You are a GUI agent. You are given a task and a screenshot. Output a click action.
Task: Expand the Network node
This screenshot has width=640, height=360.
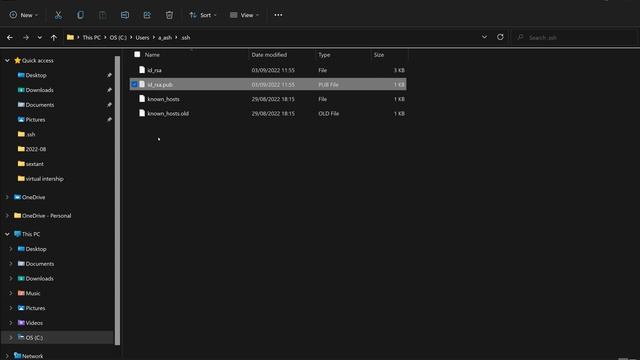point(7,356)
